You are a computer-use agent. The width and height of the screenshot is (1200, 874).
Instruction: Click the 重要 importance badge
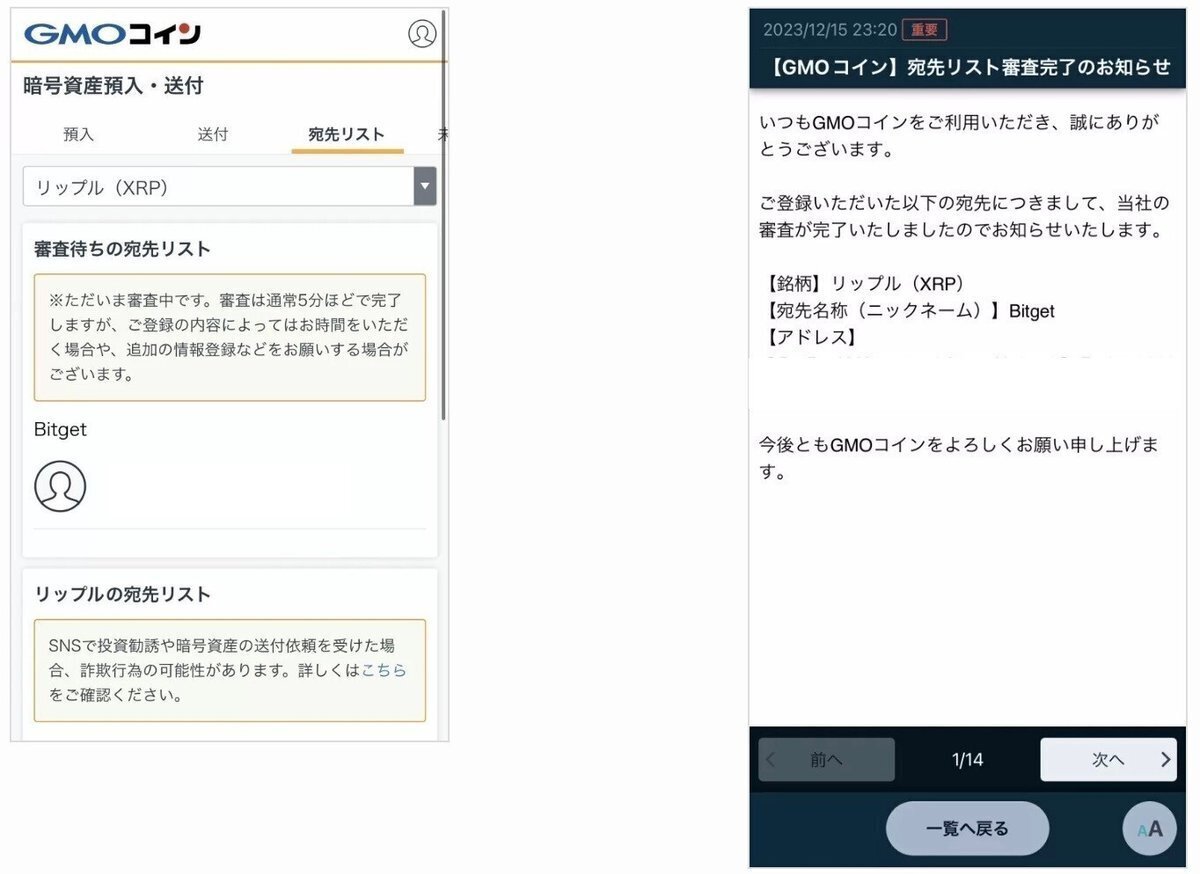click(925, 29)
